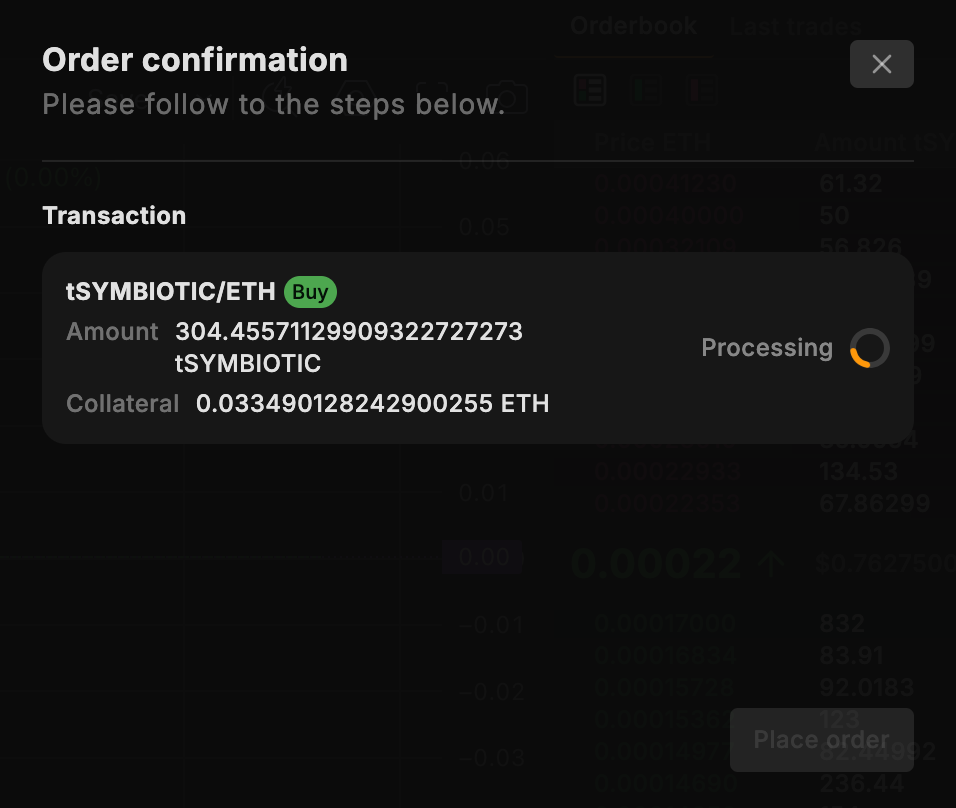Click the up arrow beside 0.00022
Screen dimensions: 956x808
click(x=770, y=564)
